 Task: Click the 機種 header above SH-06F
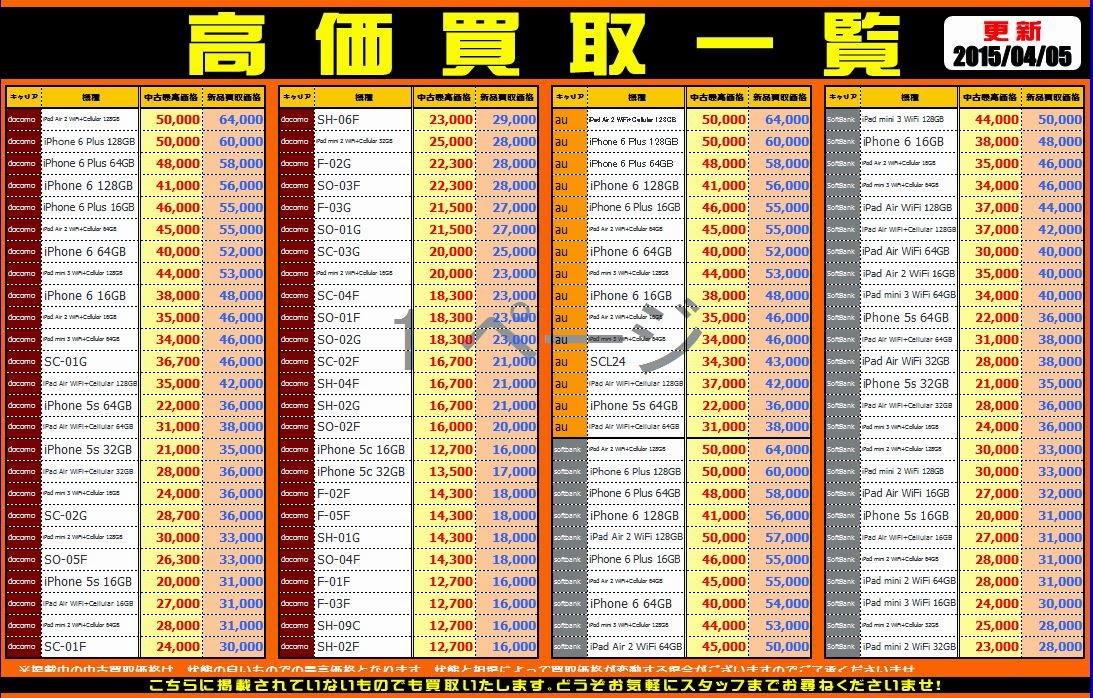(x=363, y=98)
